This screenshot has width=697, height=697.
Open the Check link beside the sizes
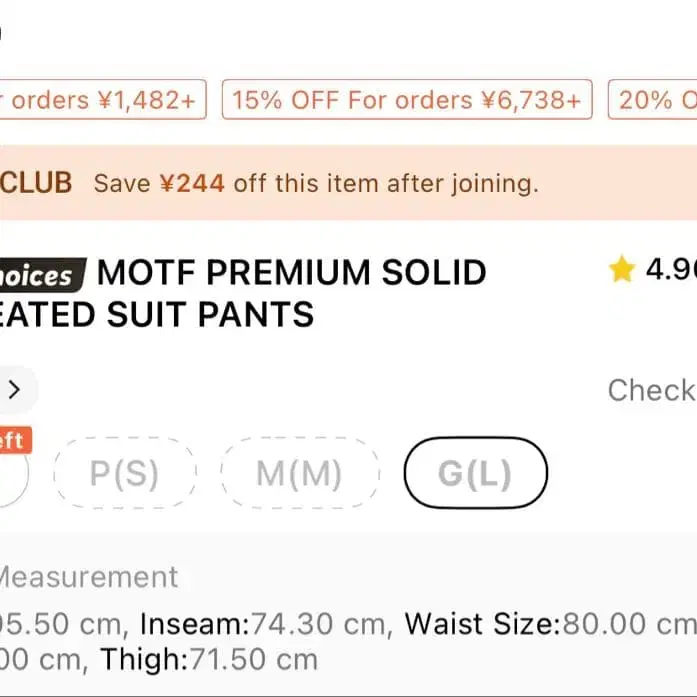(651, 390)
